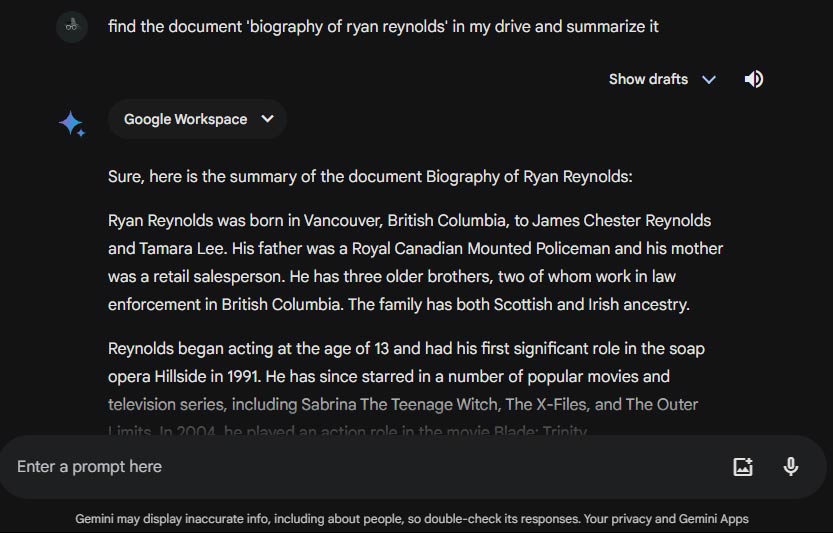Screen dimensions: 833x533
Task: Expand the Google Workspace chevron arrow
Action: point(267,119)
